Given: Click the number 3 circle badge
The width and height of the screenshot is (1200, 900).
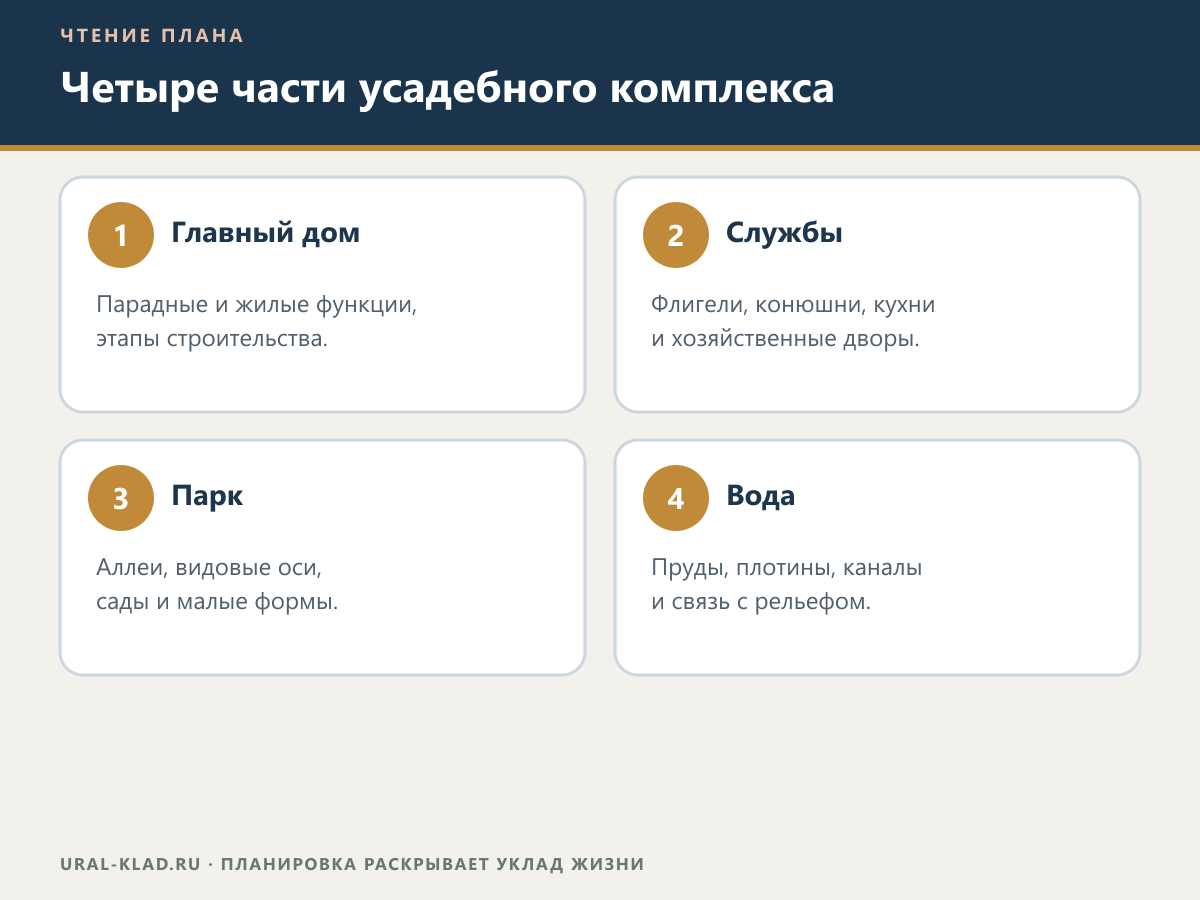Looking at the screenshot, I should pyautogui.click(x=121, y=498).
